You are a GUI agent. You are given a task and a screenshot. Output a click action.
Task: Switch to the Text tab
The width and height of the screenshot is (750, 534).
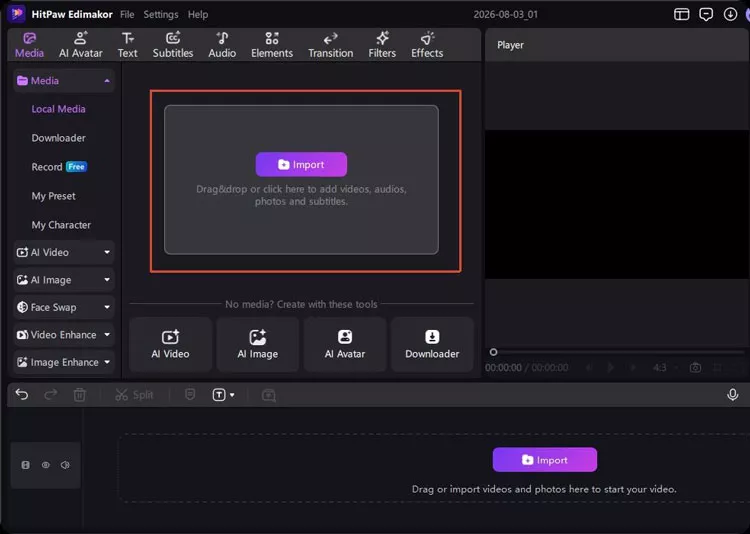click(128, 45)
